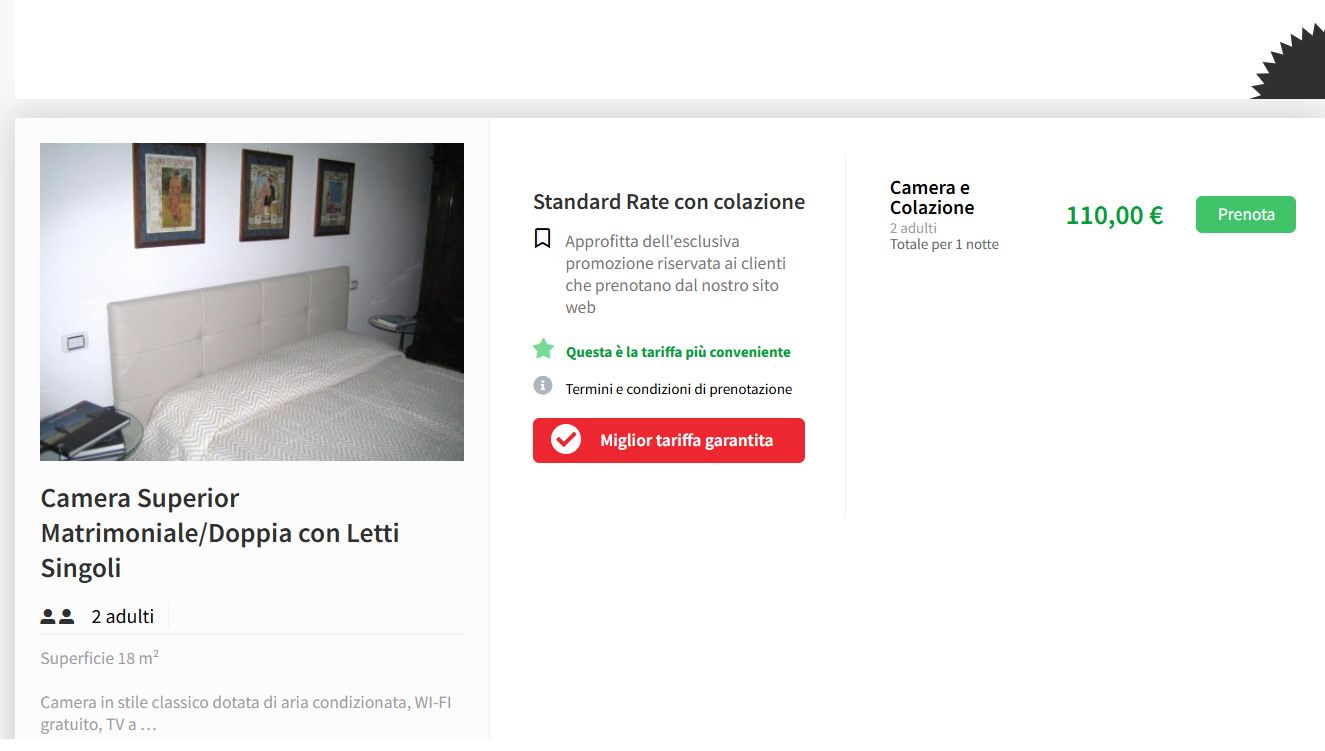Click the two-person occupancy icon
This screenshot has height=751, width=1325.
coord(57,616)
